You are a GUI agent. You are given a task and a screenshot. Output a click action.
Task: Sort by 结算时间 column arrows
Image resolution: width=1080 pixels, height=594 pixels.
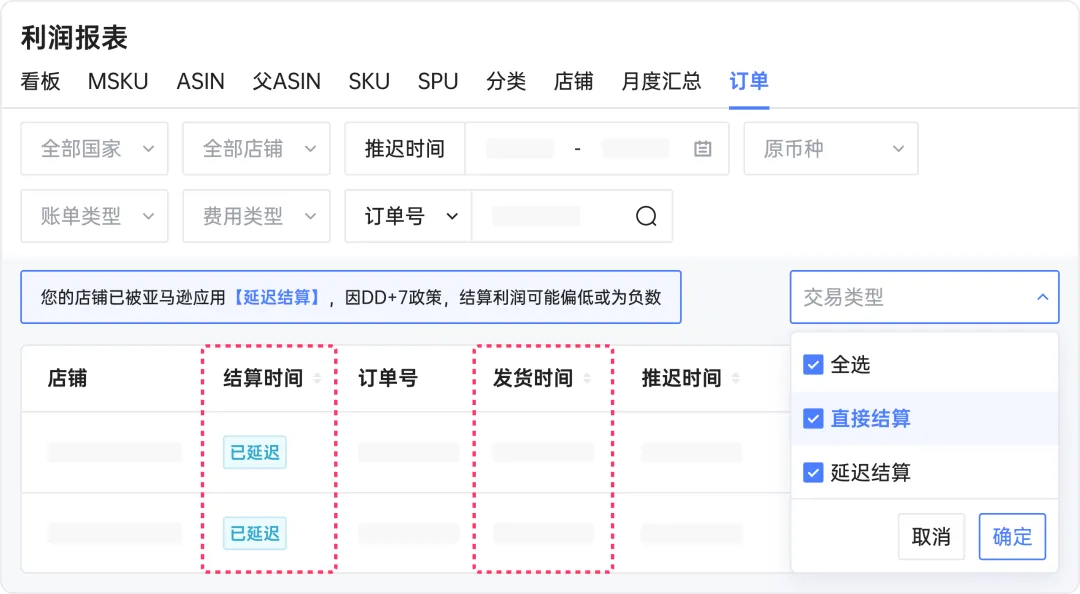tap(318, 378)
